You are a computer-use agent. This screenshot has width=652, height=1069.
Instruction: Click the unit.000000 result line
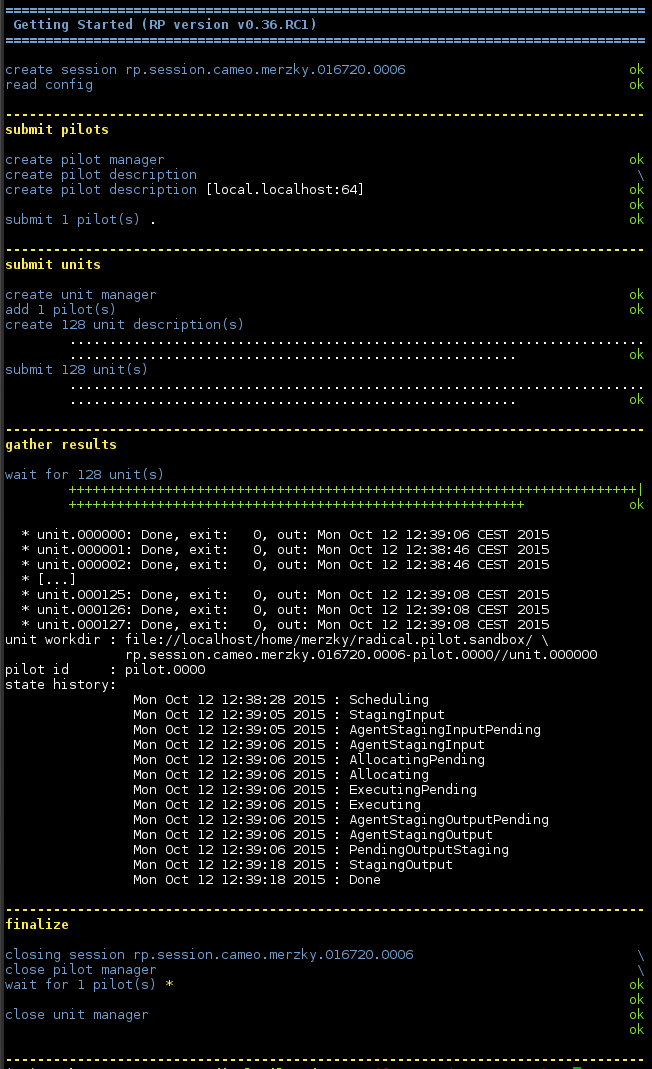pos(285,534)
